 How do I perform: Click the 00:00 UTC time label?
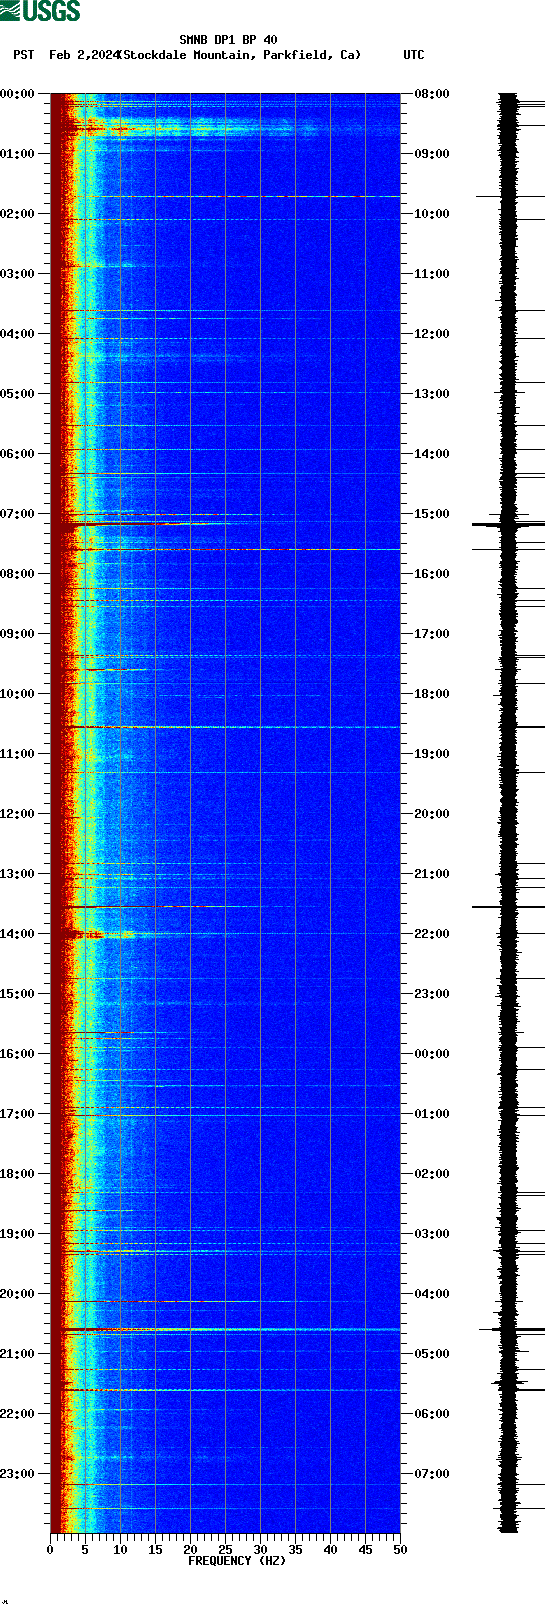pyautogui.click(x=432, y=1054)
